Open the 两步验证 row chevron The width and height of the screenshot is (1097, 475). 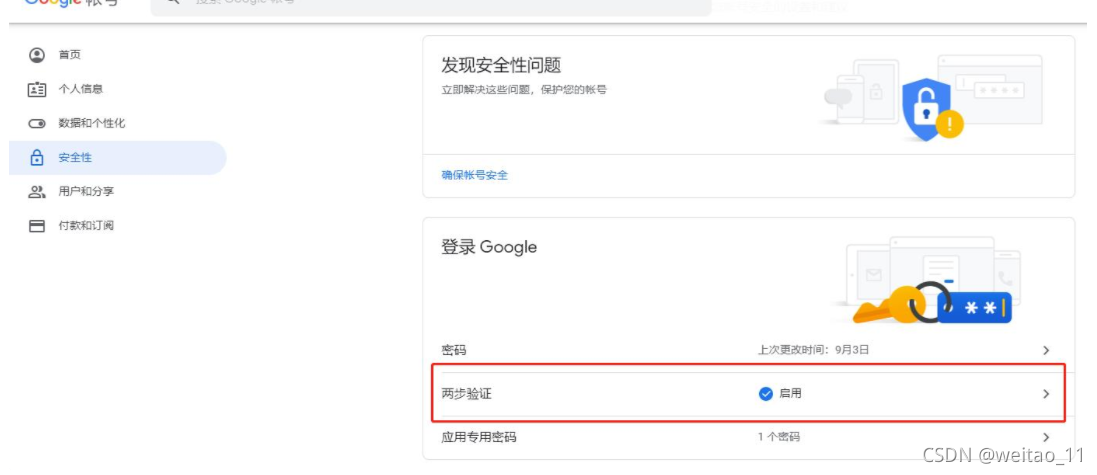click(x=1046, y=394)
